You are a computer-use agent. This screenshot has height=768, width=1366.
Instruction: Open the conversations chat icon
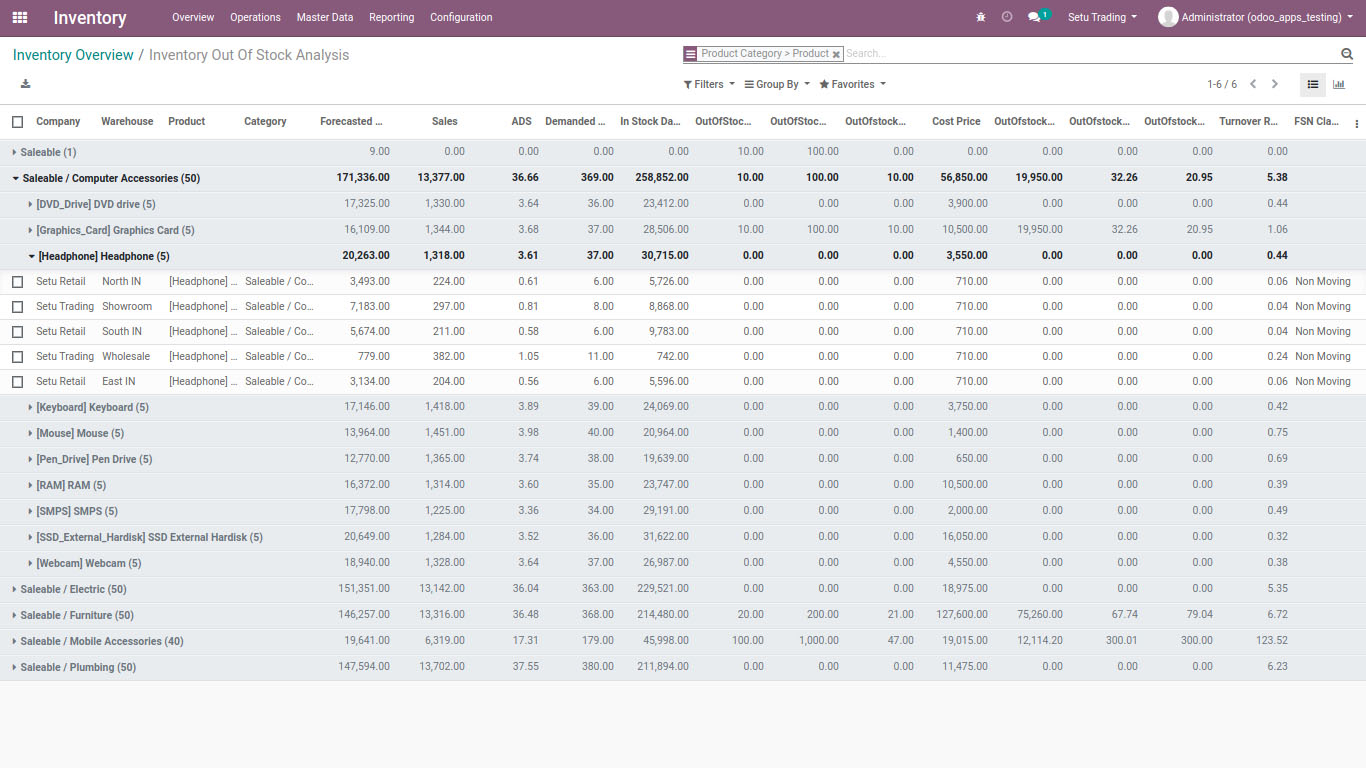click(1035, 18)
